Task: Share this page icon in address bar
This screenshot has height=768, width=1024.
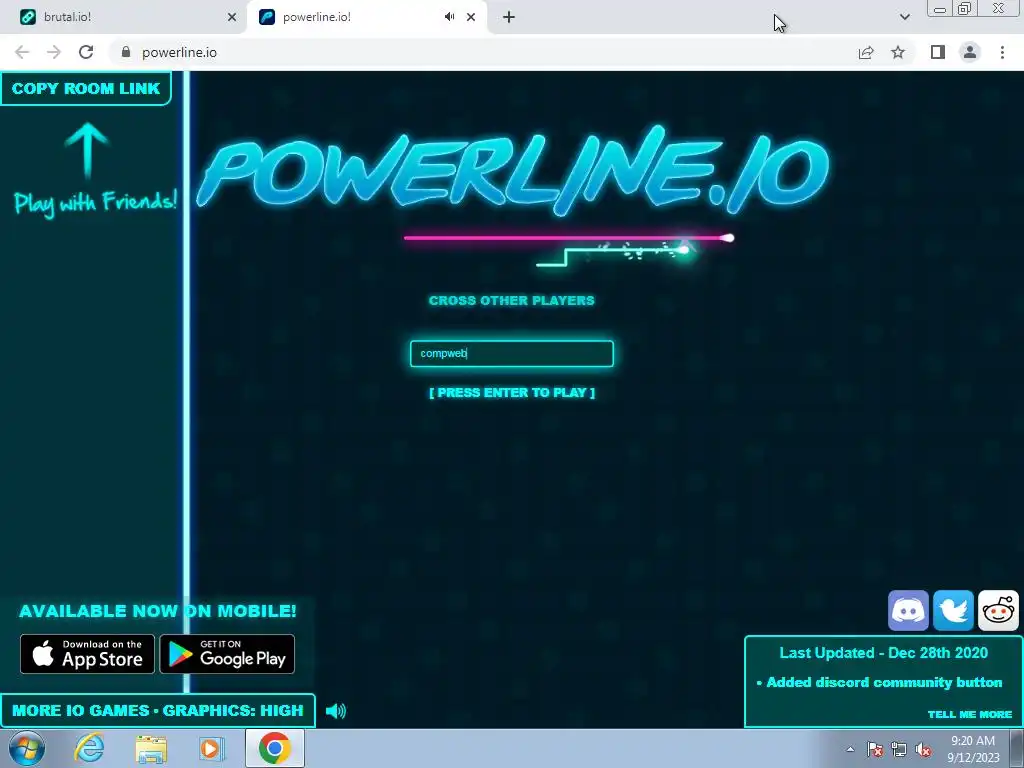Action: pyautogui.click(x=866, y=52)
